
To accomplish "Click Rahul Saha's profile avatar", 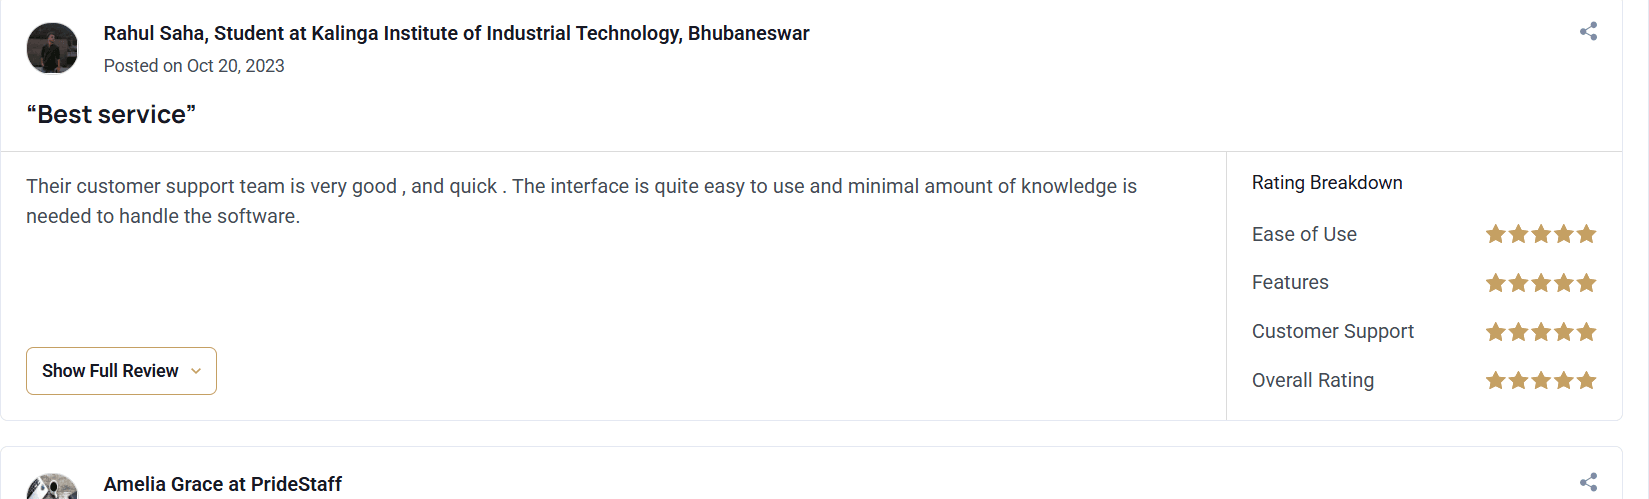I will (52, 48).
